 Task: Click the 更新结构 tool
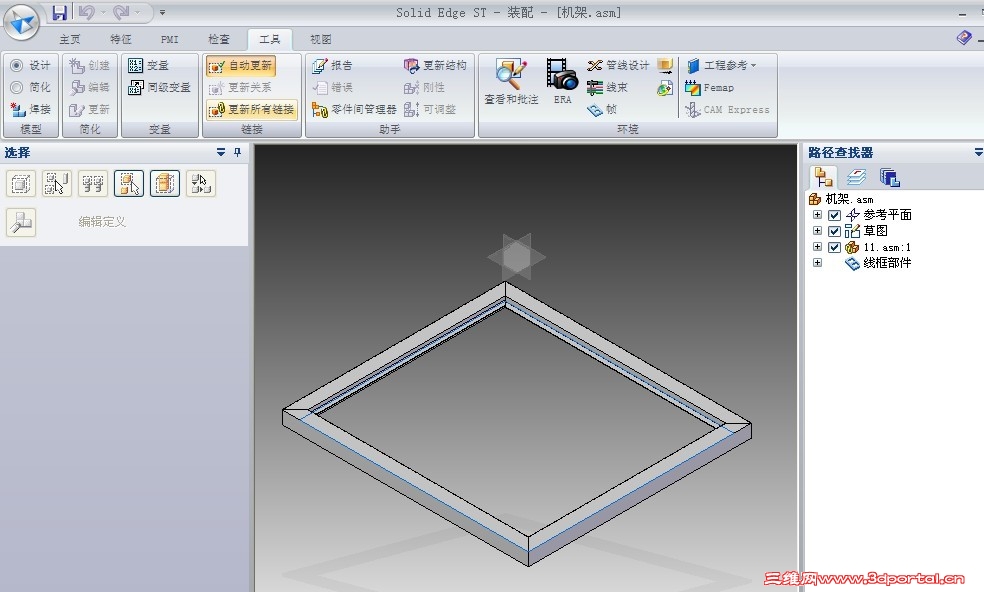tap(435, 65)
